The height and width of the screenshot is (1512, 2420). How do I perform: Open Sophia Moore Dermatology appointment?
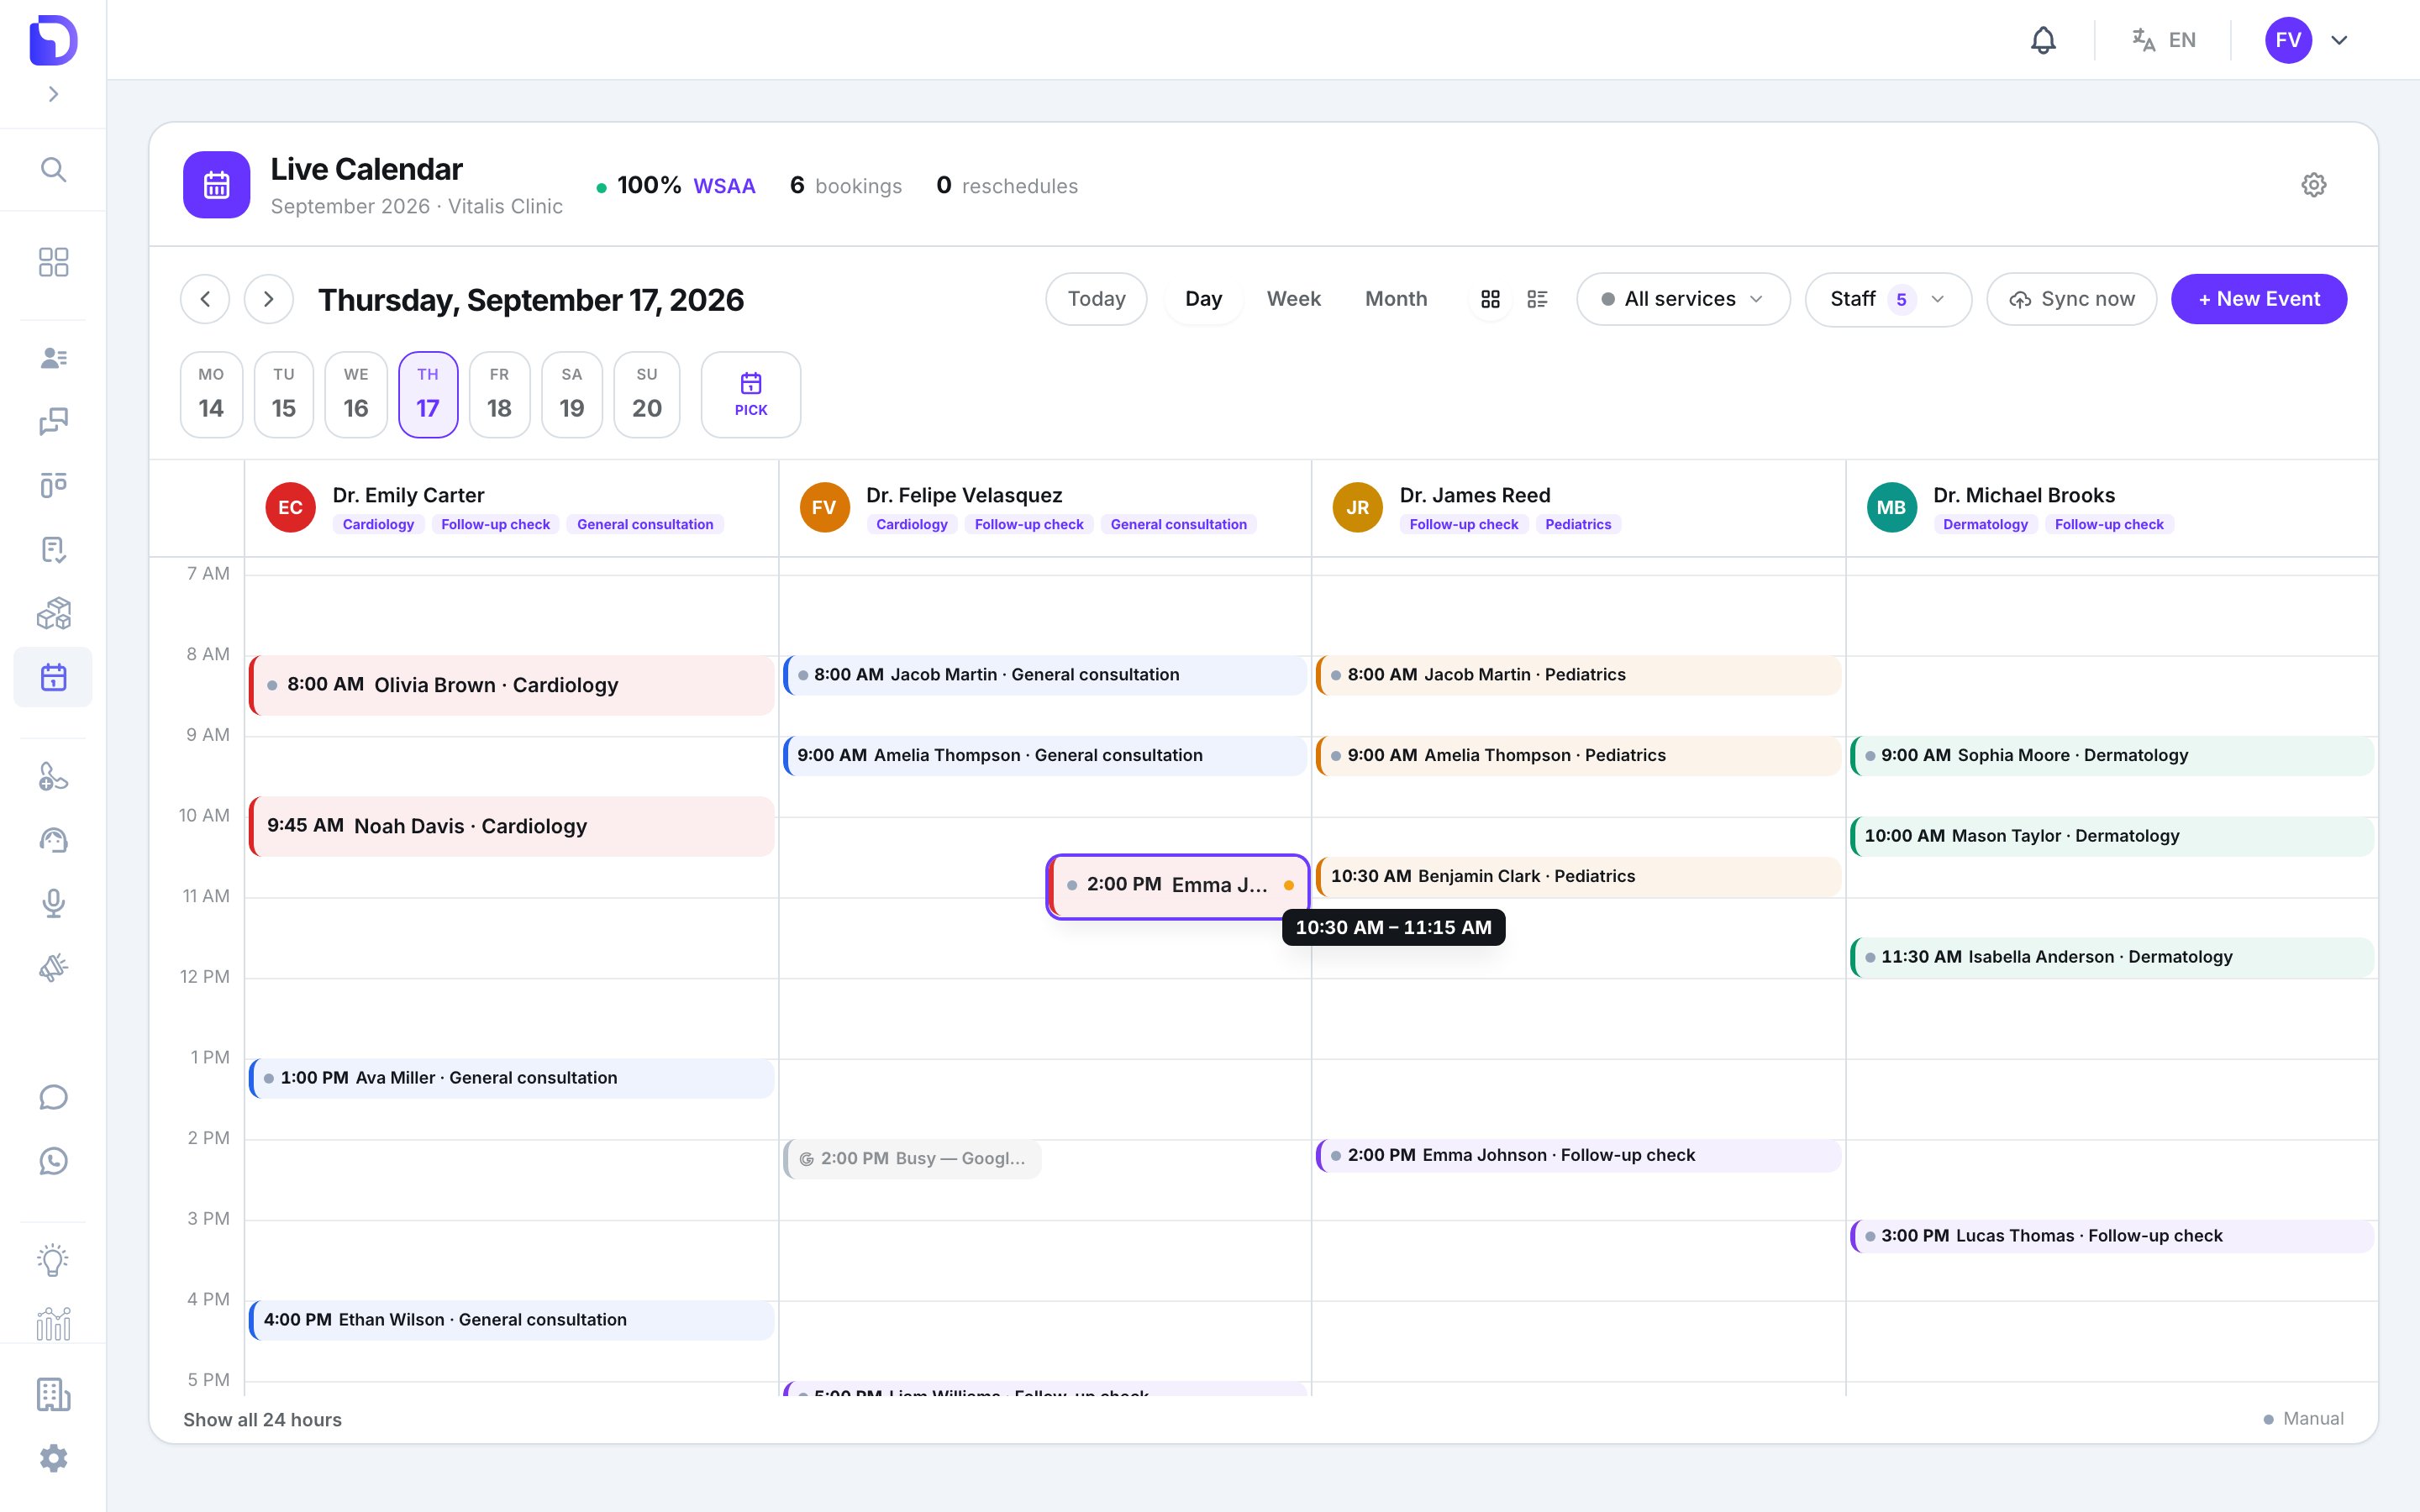point(2112,755)
